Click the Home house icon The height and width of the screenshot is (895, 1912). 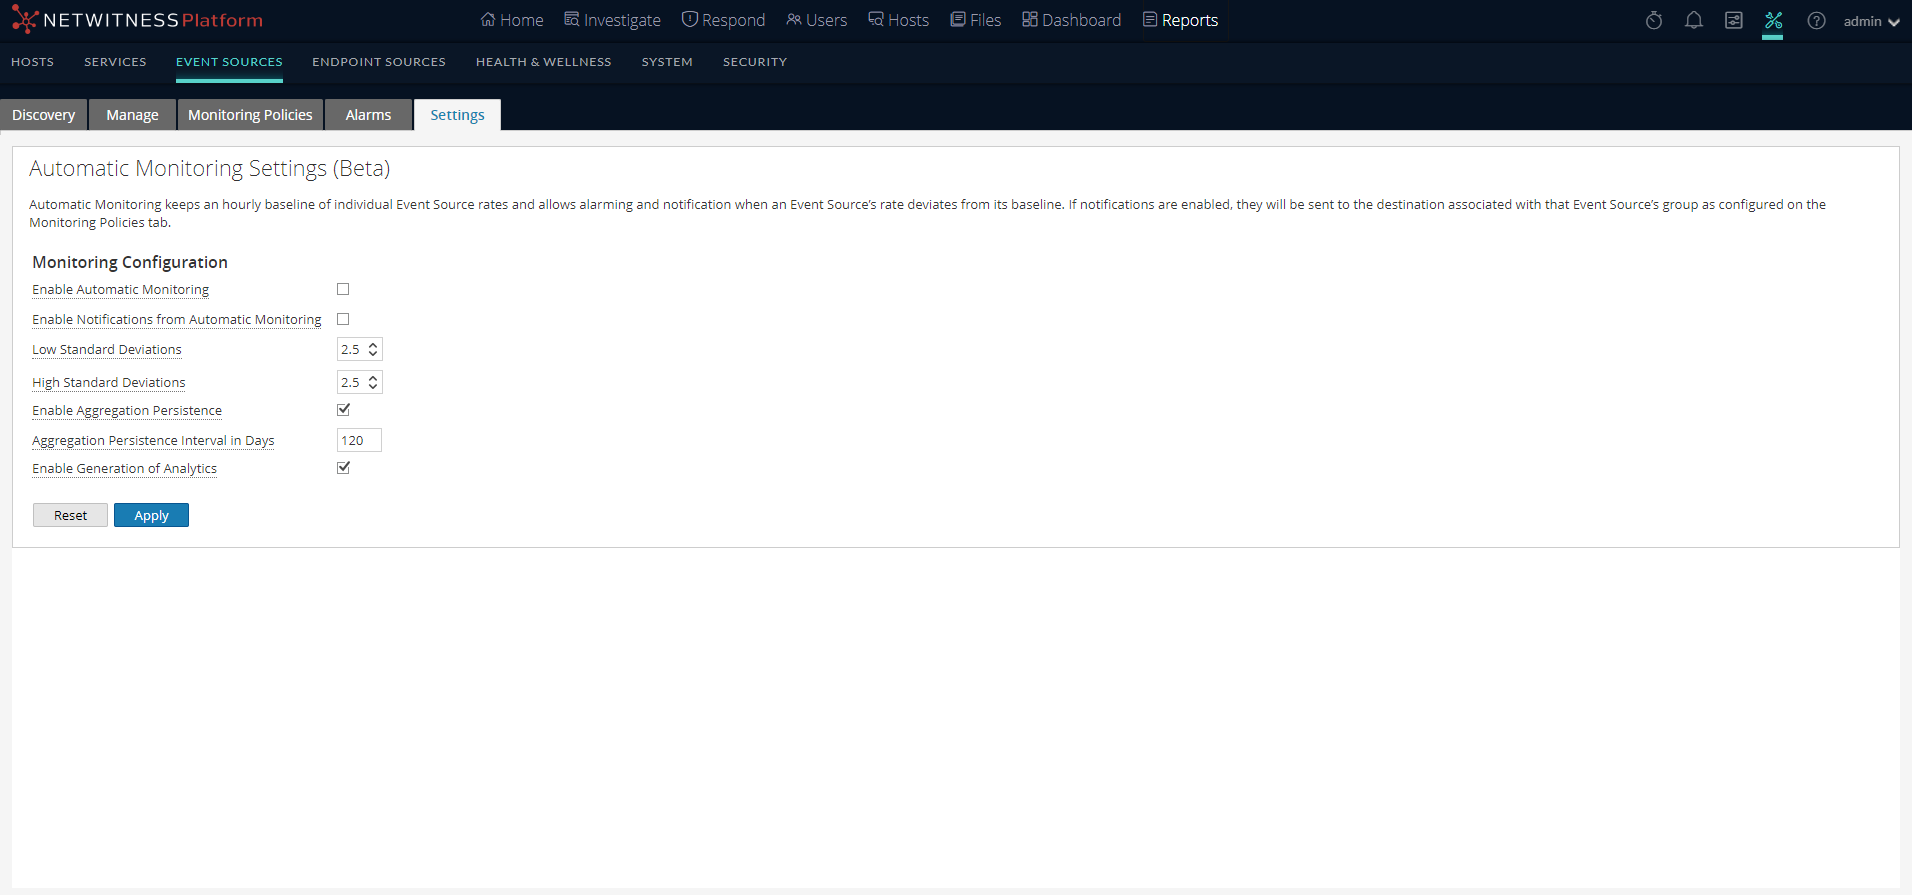click(x=488, y=20)
